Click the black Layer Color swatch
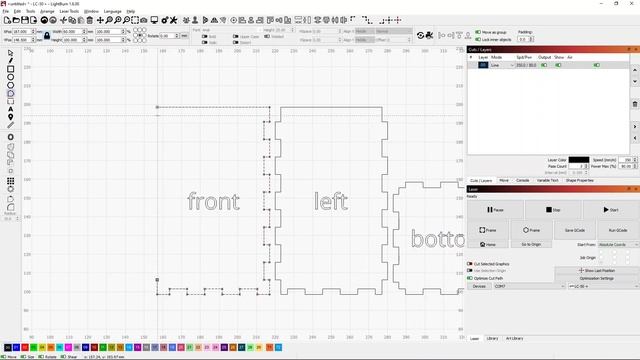640x360 pixels. click(579, 160)
